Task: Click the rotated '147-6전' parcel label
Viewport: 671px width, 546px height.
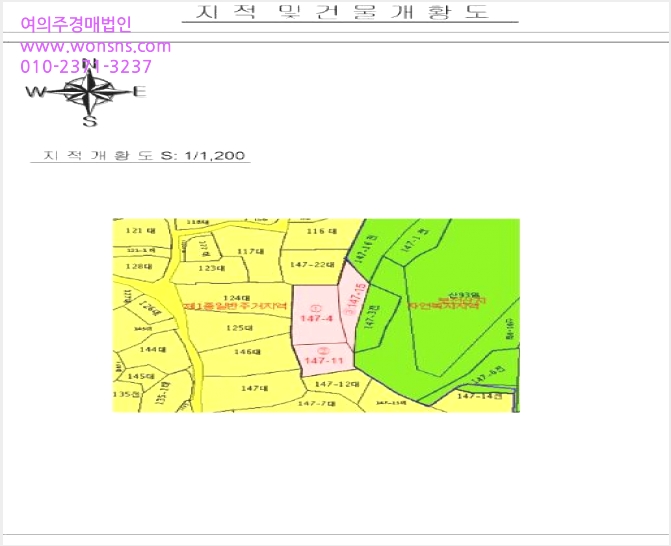Action: [x=488, y=375]
